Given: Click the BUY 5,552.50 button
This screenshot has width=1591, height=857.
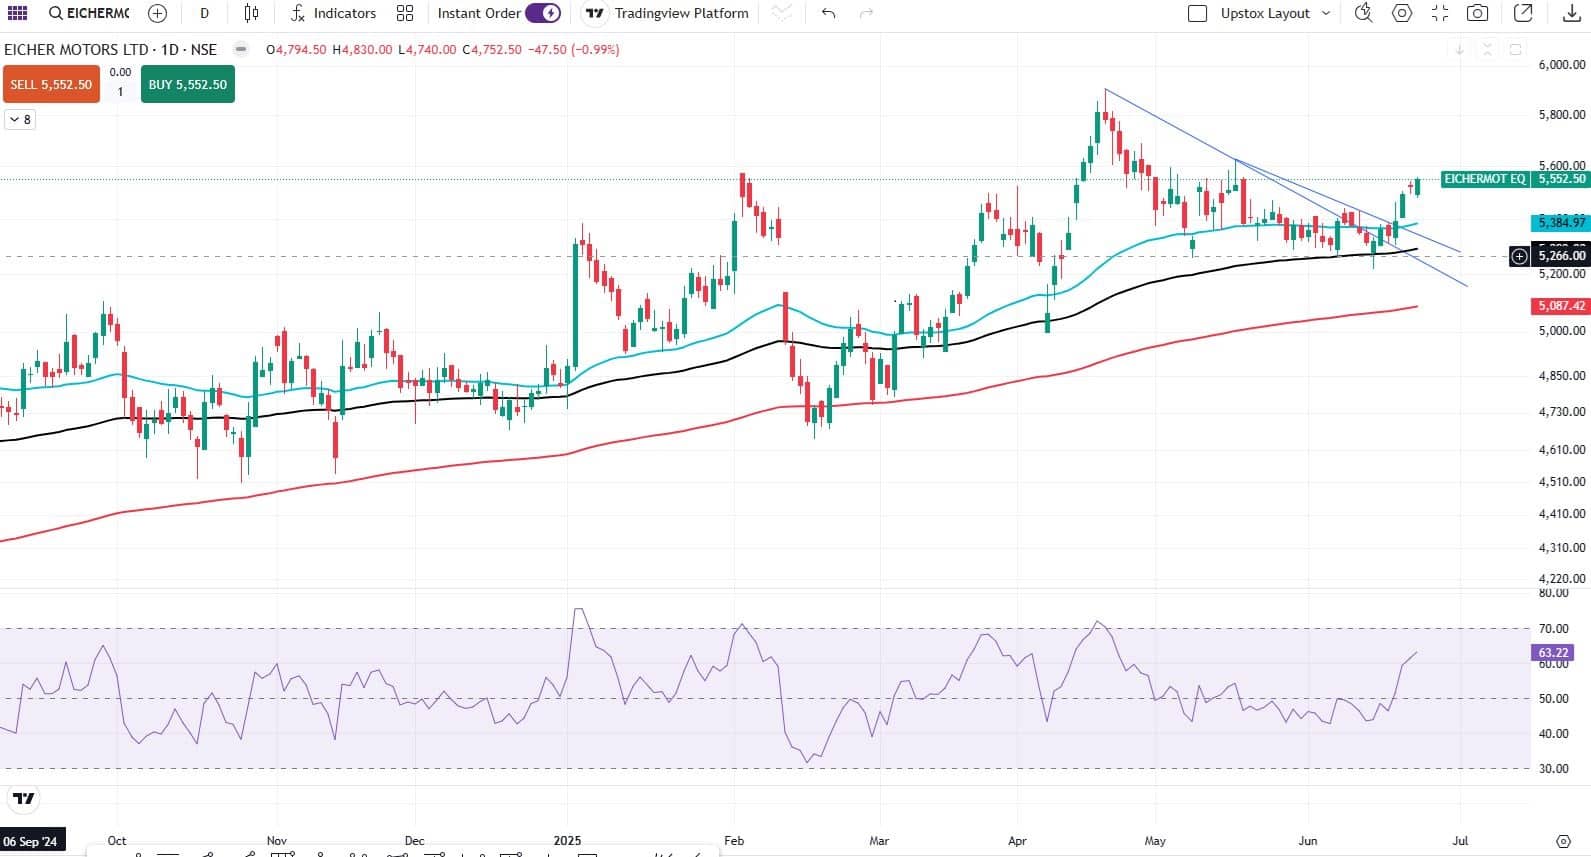Looking at the screenshot, I should [187, 85].
